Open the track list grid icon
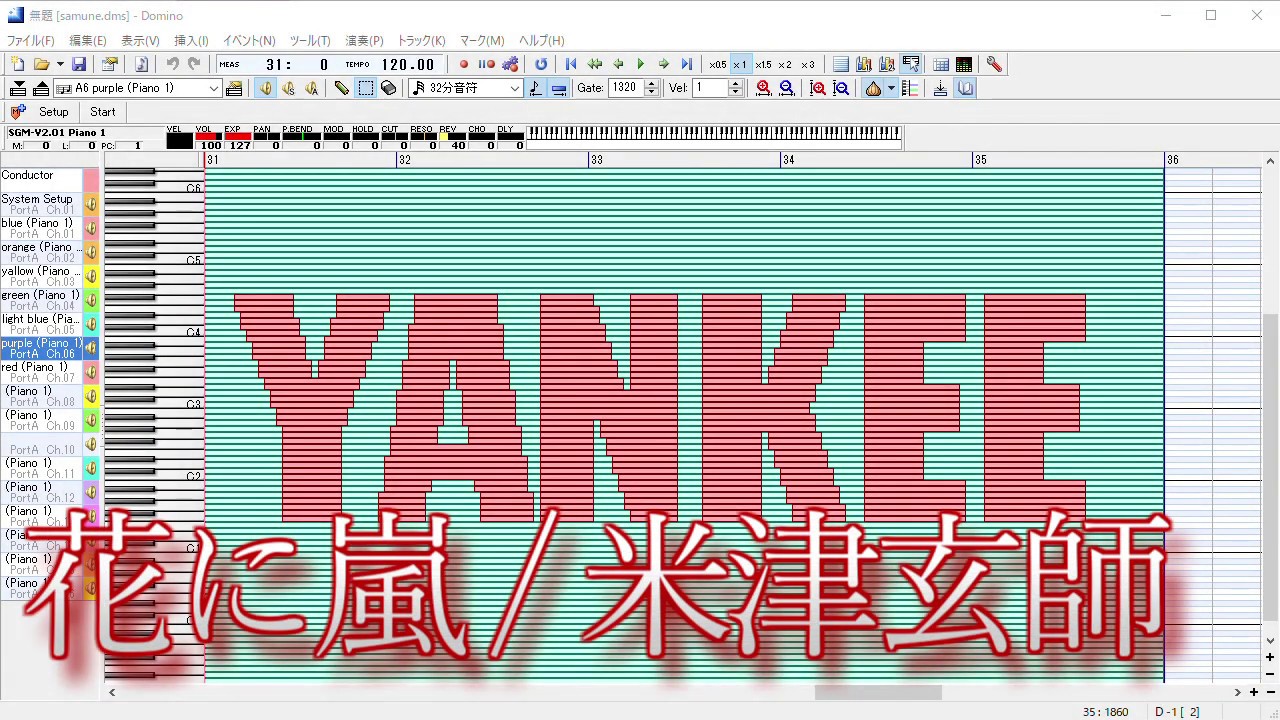 pyautogui.click(x=941, y=64)
